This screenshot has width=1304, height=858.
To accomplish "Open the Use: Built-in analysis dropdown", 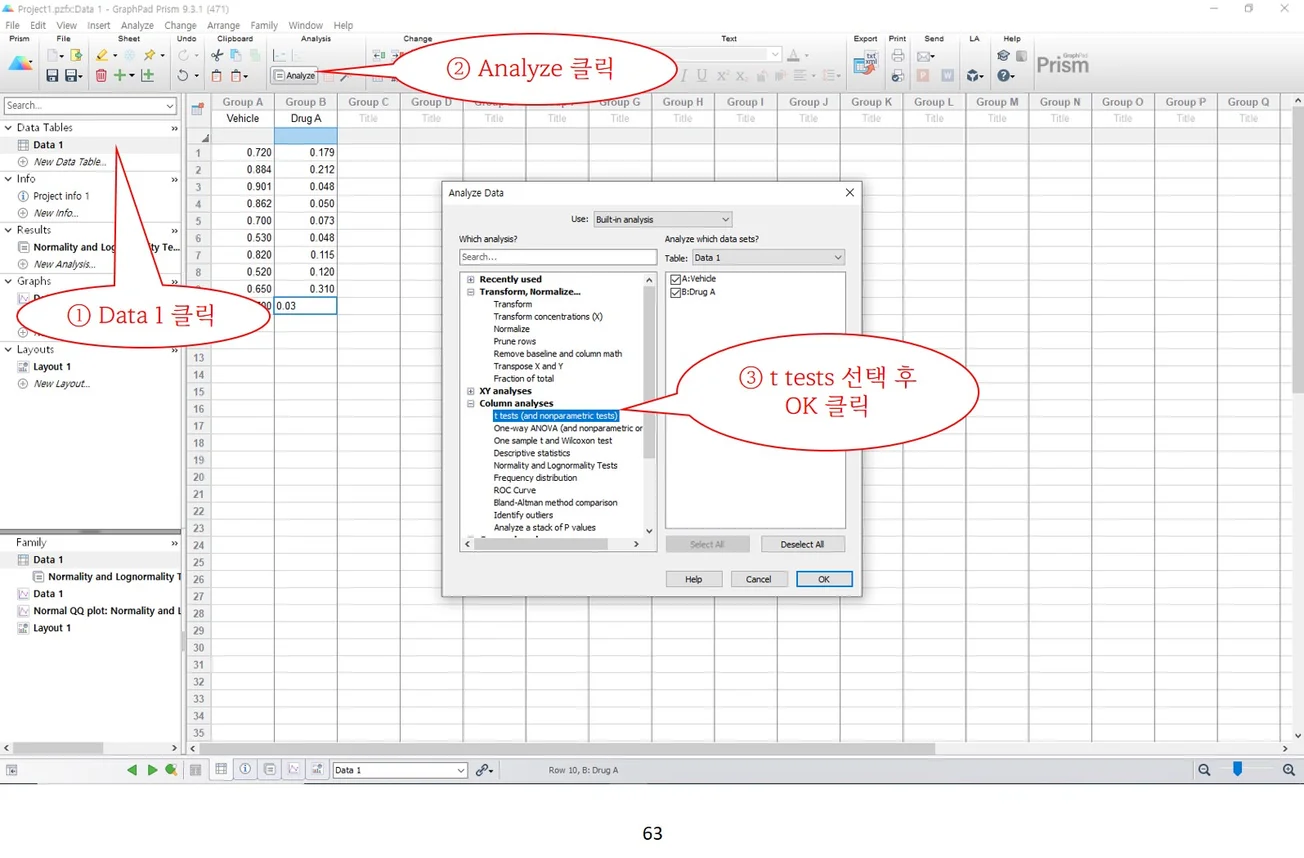I will coord(662,219).
